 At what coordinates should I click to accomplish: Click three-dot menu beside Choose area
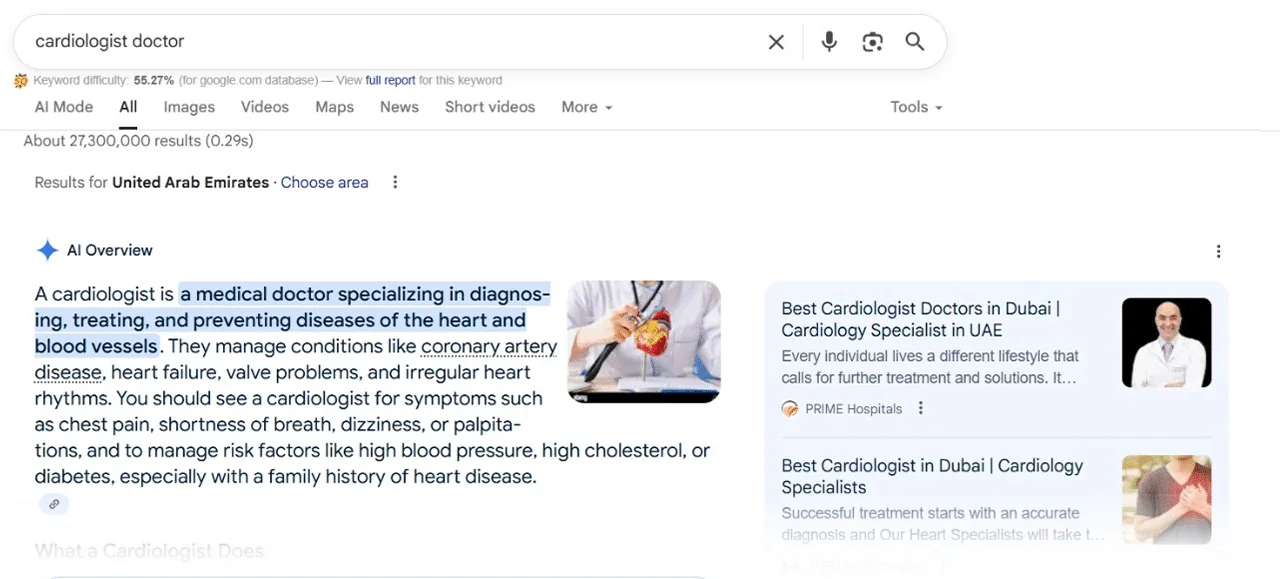(x=395, y=182)
